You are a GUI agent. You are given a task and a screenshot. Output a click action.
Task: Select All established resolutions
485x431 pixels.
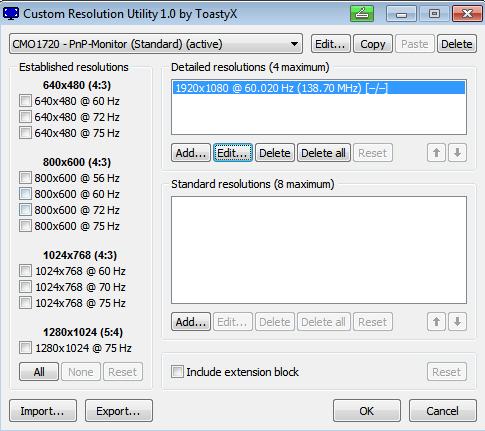39,372
